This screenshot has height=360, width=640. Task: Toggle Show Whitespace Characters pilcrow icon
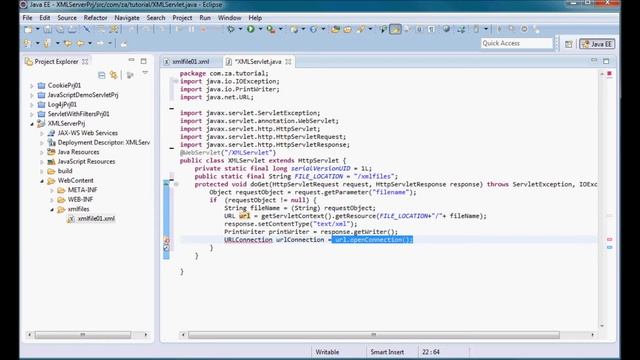431,29
